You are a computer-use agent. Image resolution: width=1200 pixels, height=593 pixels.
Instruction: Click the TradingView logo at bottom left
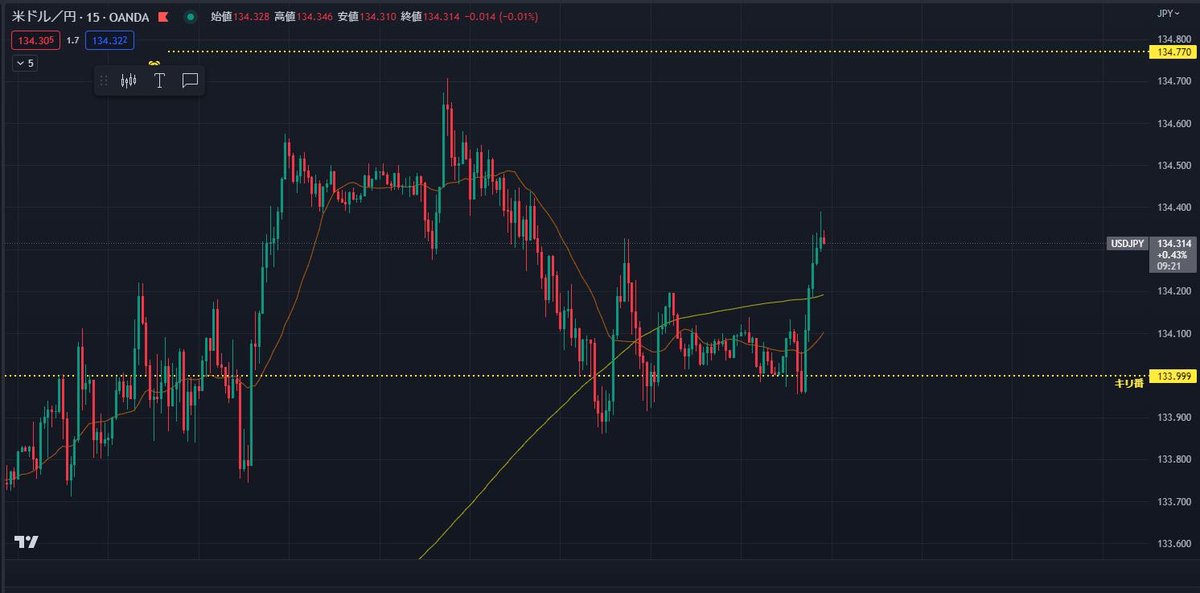click(x=26, y=542)
